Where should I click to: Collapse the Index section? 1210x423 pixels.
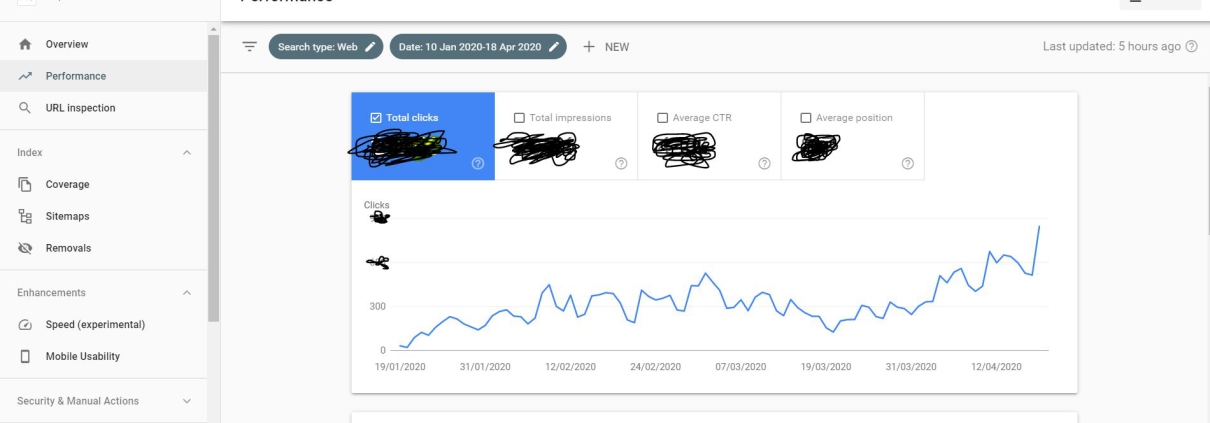[187, 153]
